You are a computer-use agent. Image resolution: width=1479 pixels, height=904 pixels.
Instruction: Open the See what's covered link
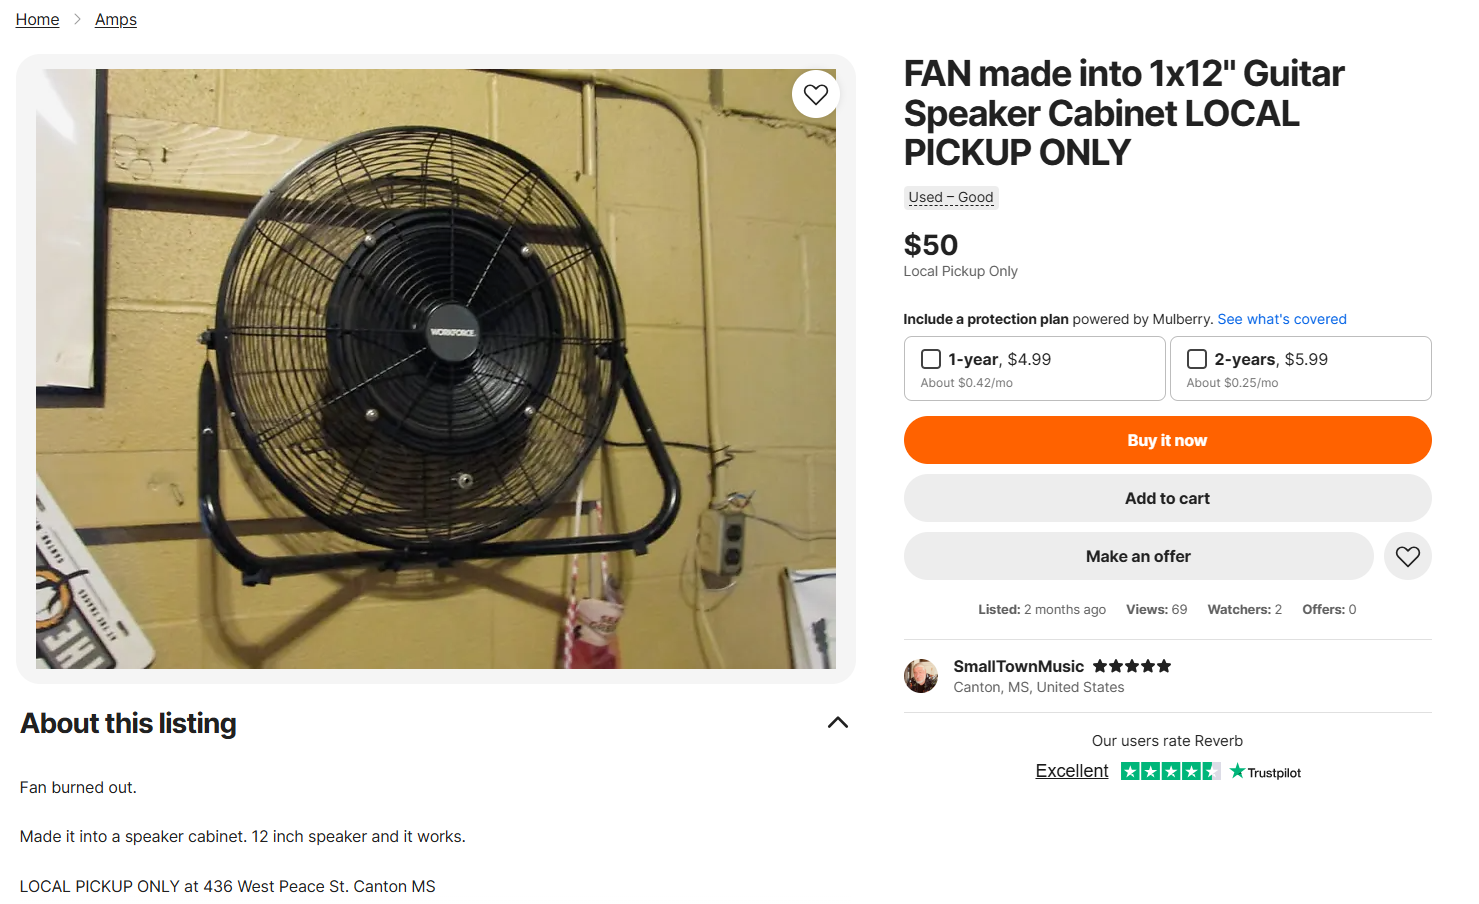click(1282, 319)
